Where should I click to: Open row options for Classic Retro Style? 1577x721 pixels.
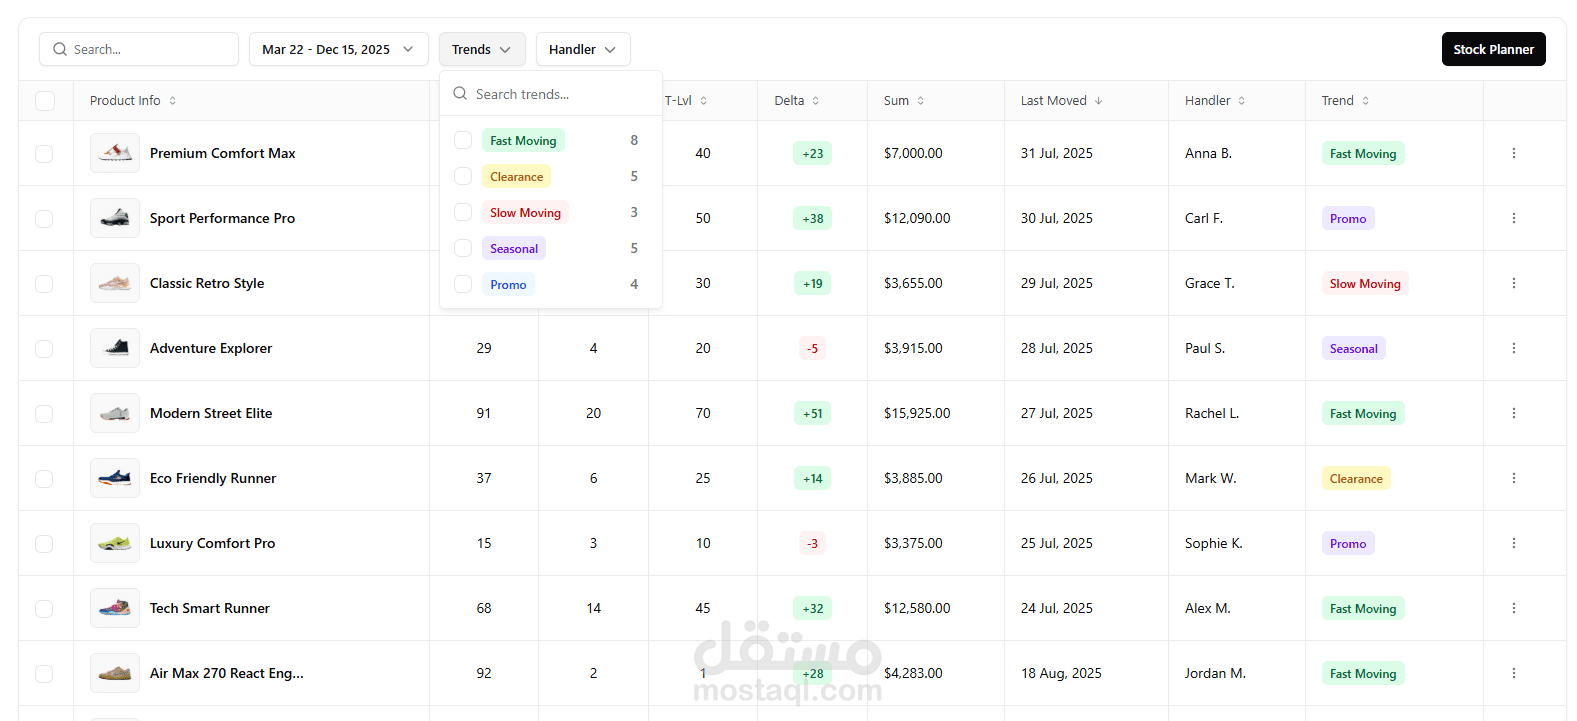tap(1513, 283)
